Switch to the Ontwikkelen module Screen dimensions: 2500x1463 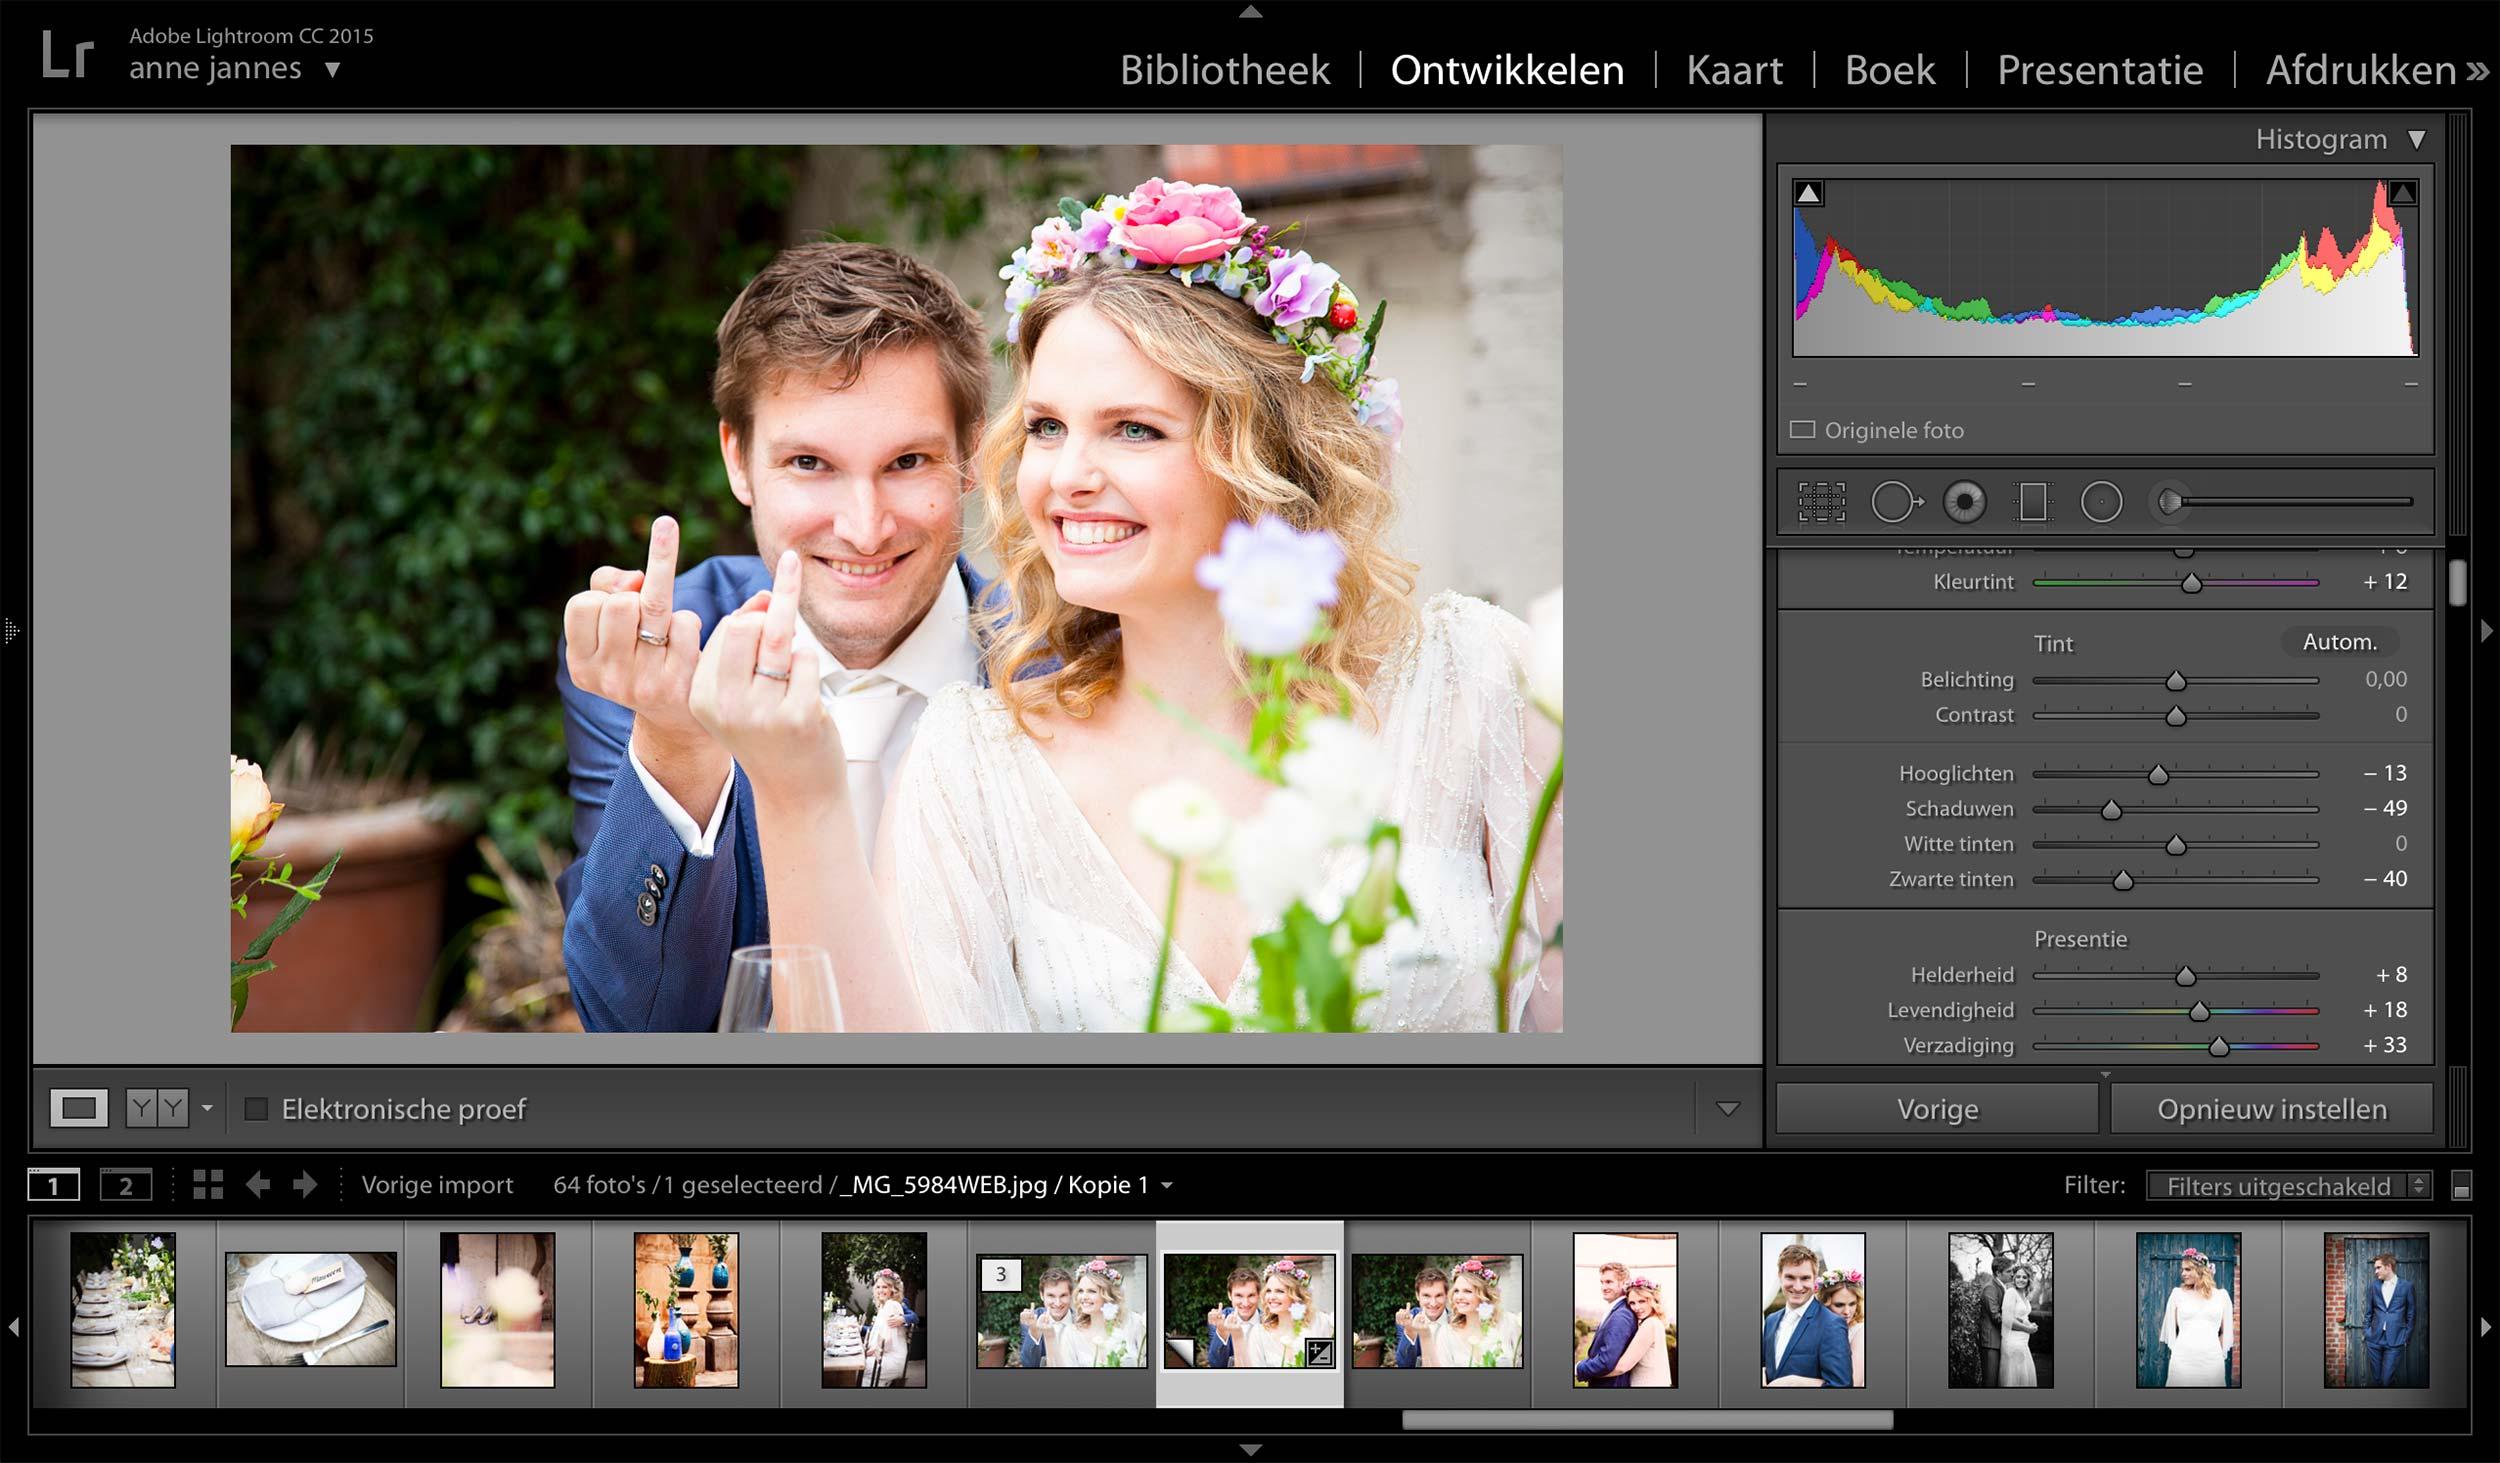tap(1507, 70)
